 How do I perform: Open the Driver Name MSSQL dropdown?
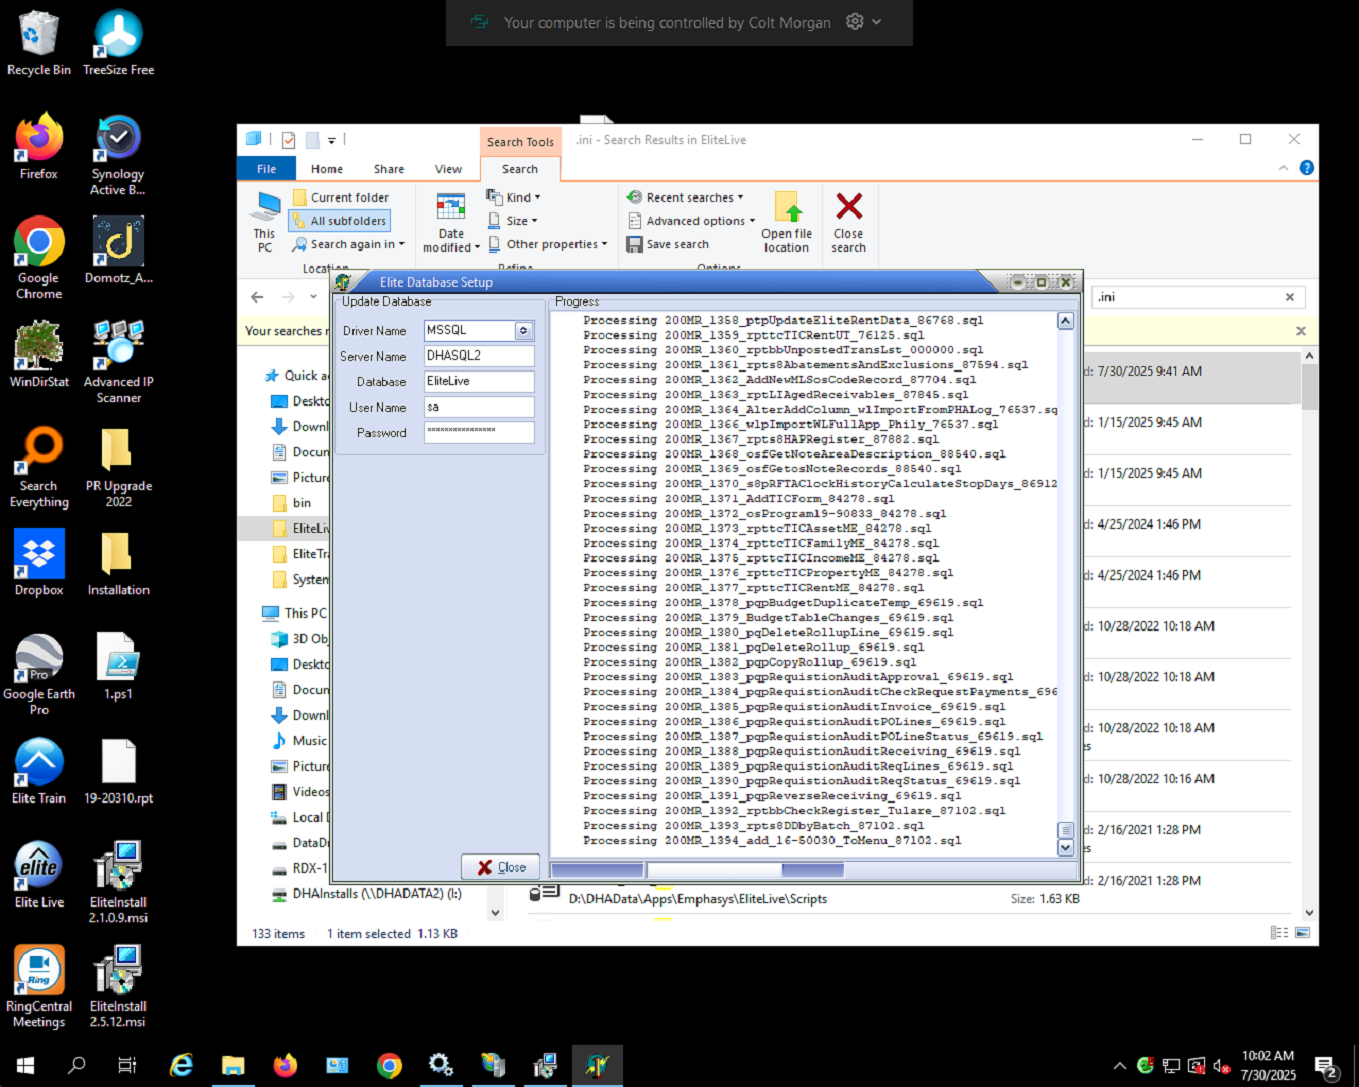(x=523, y=330)
